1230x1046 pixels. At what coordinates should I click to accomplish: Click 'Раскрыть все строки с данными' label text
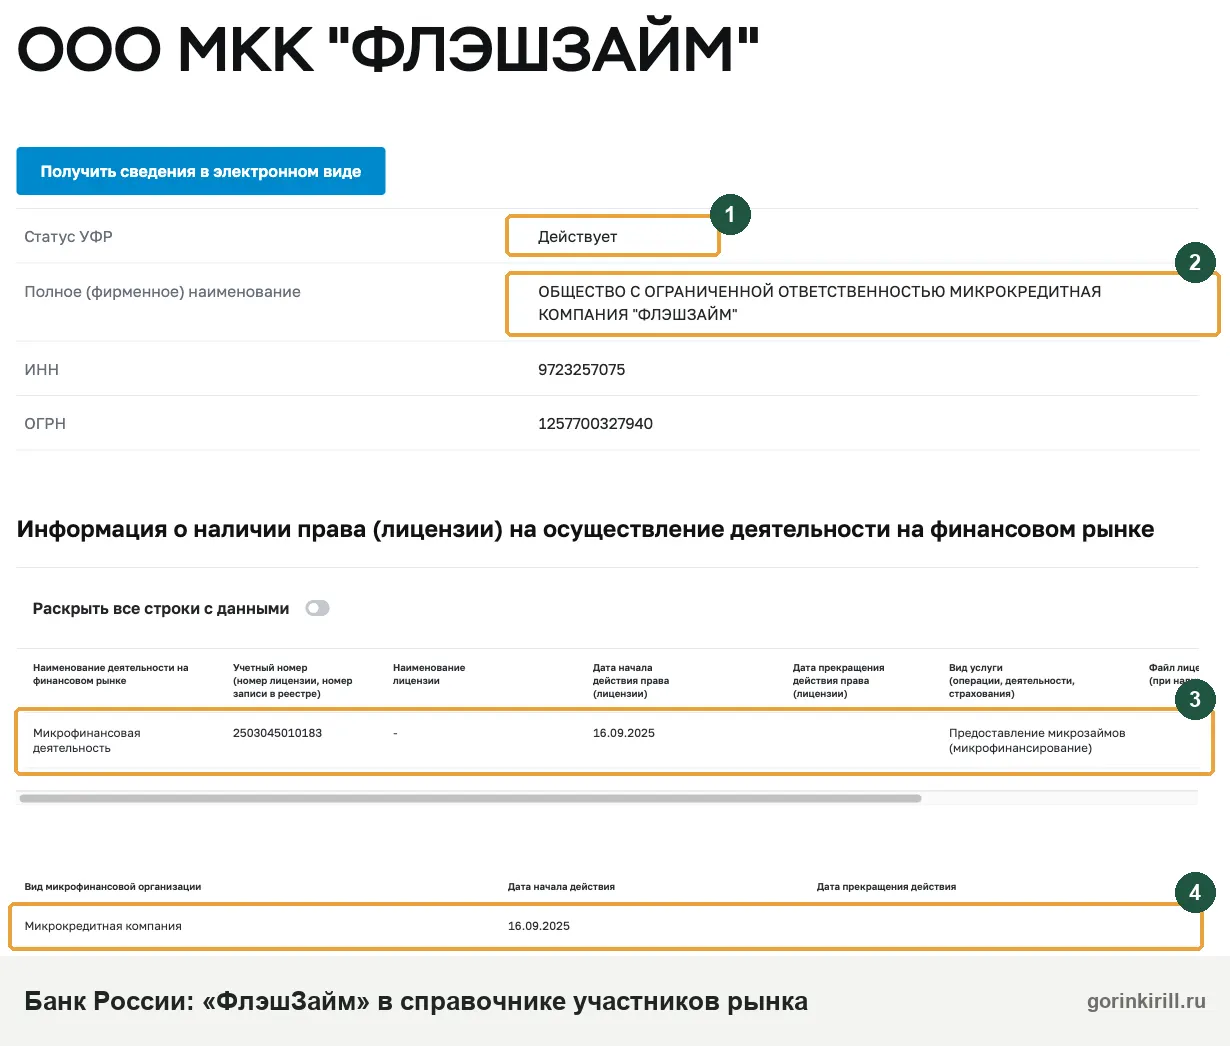[x=161, y=608]
